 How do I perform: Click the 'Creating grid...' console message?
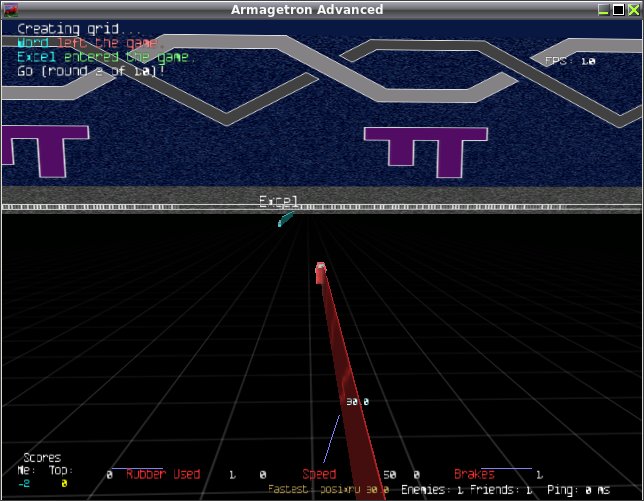point(78,29)
